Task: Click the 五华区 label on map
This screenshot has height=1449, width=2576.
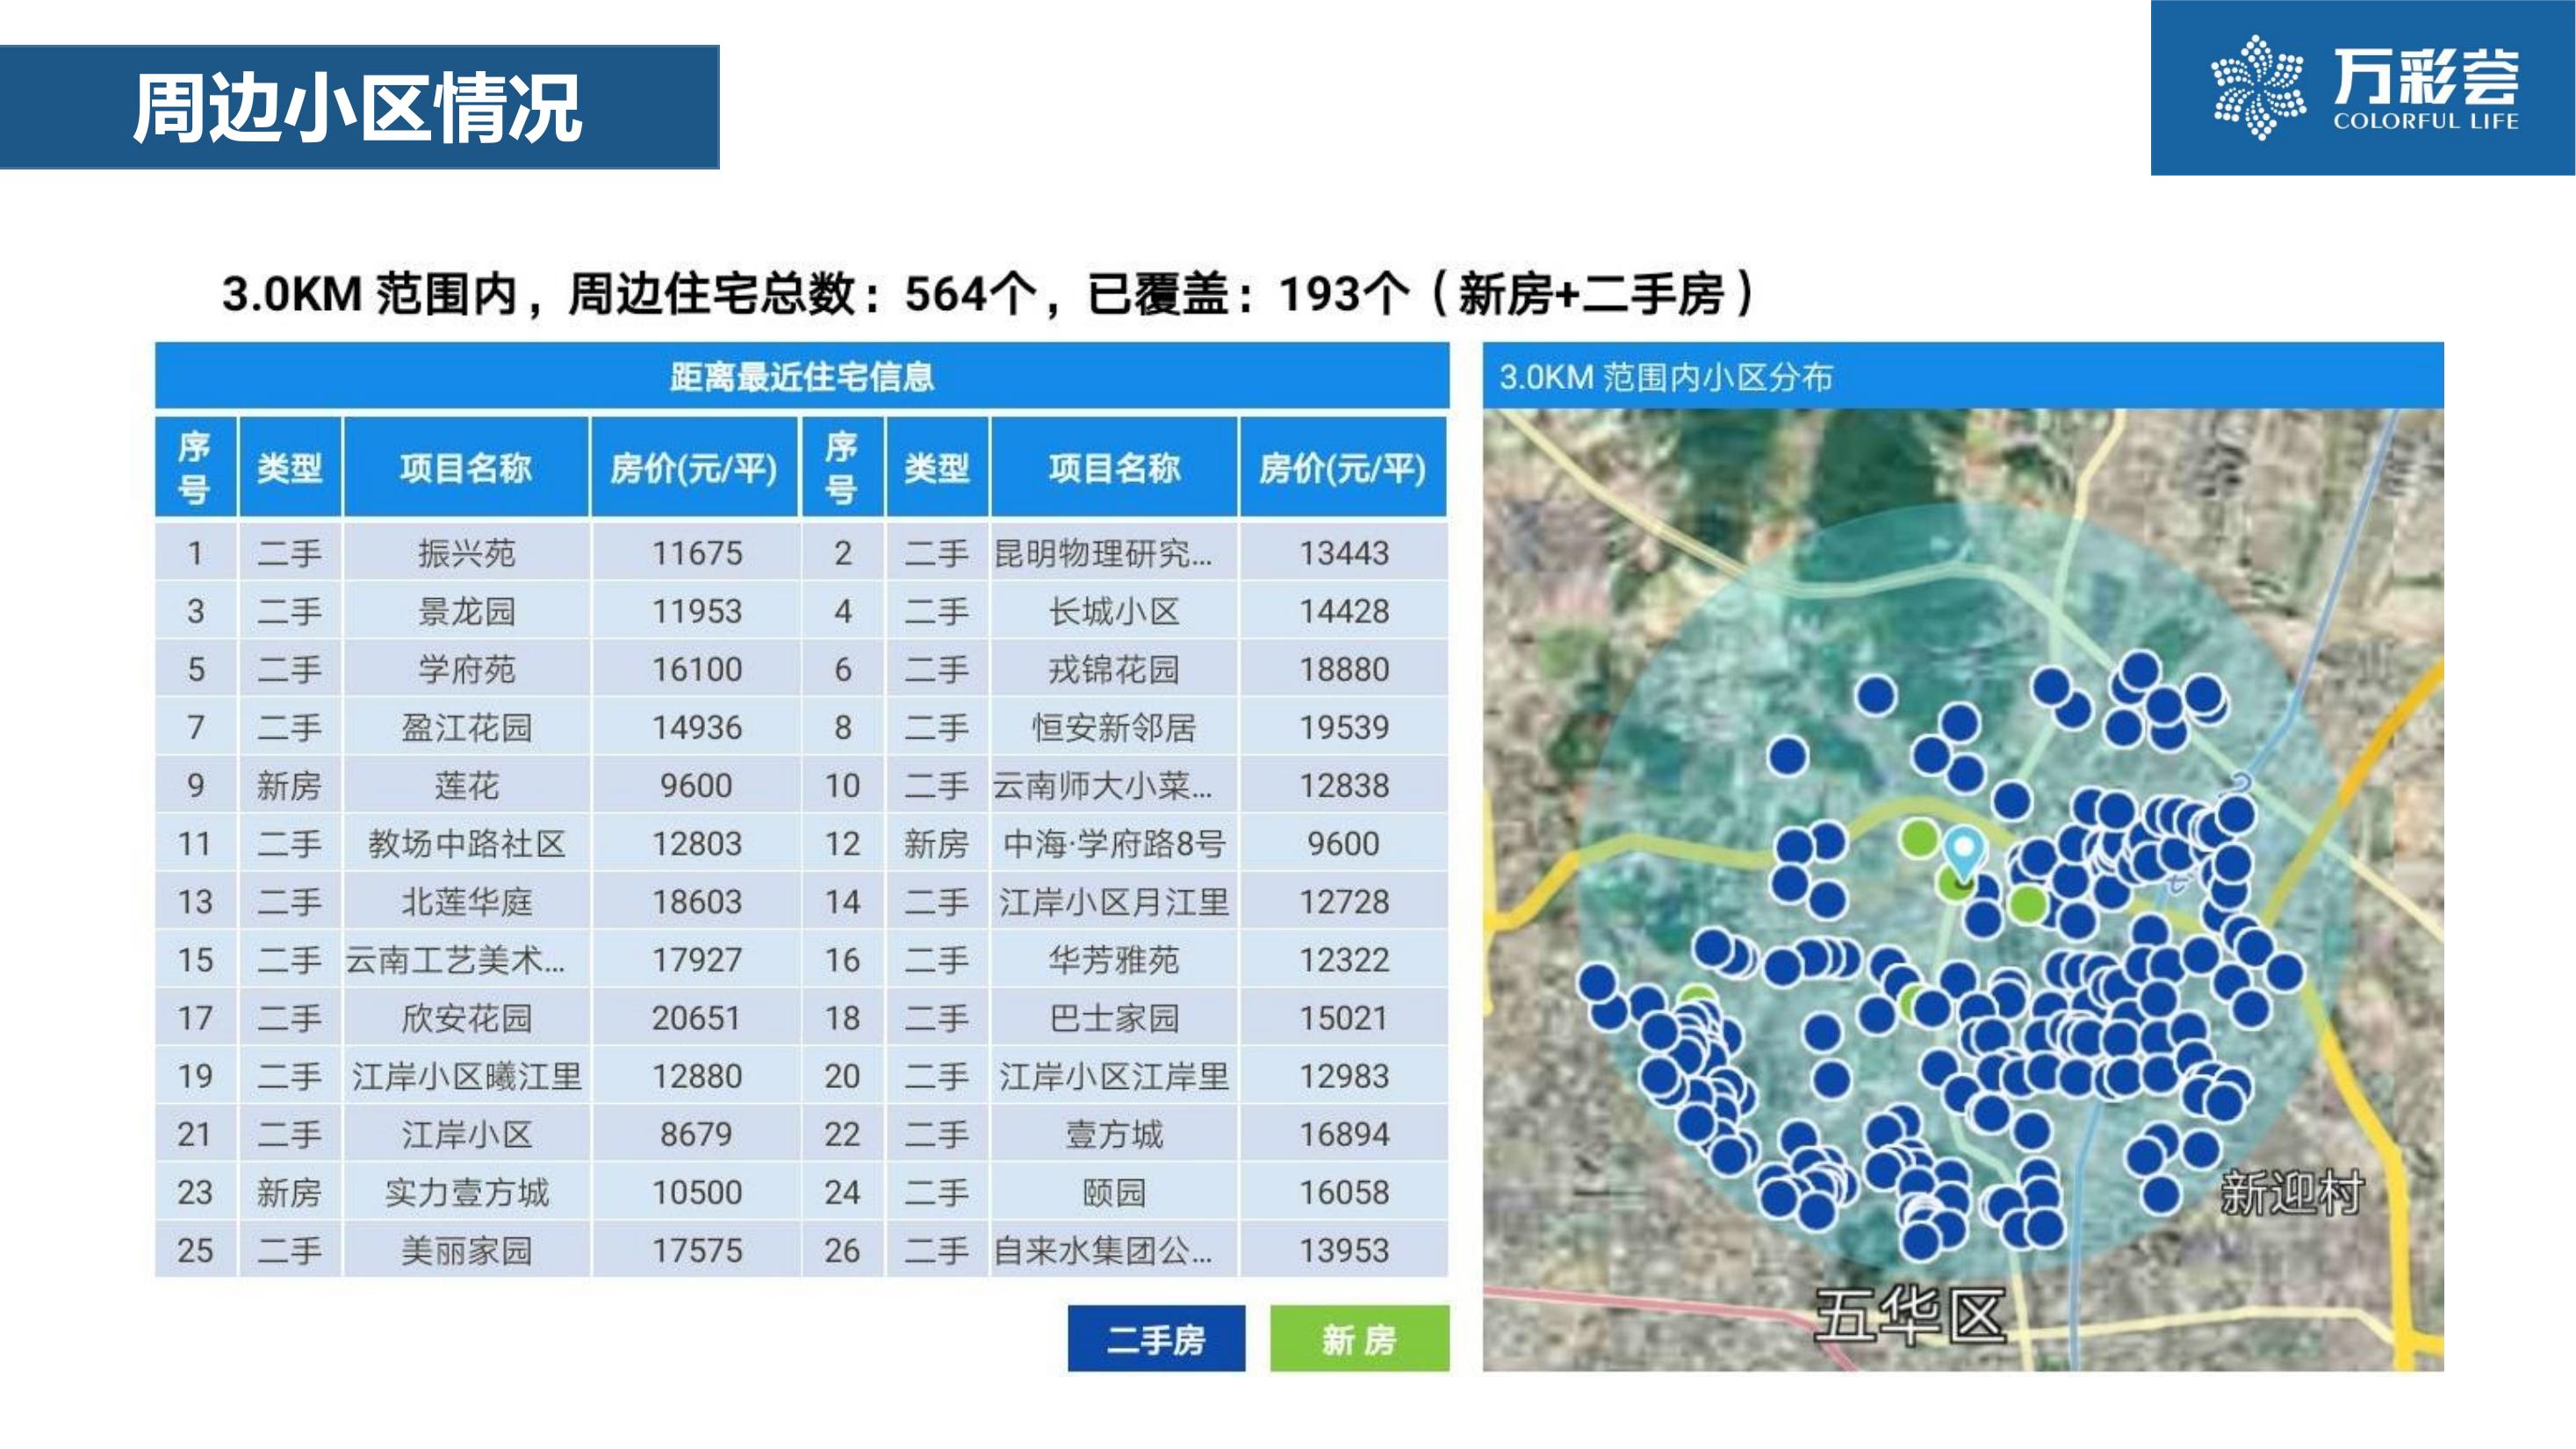Action: [1909, 1315]
